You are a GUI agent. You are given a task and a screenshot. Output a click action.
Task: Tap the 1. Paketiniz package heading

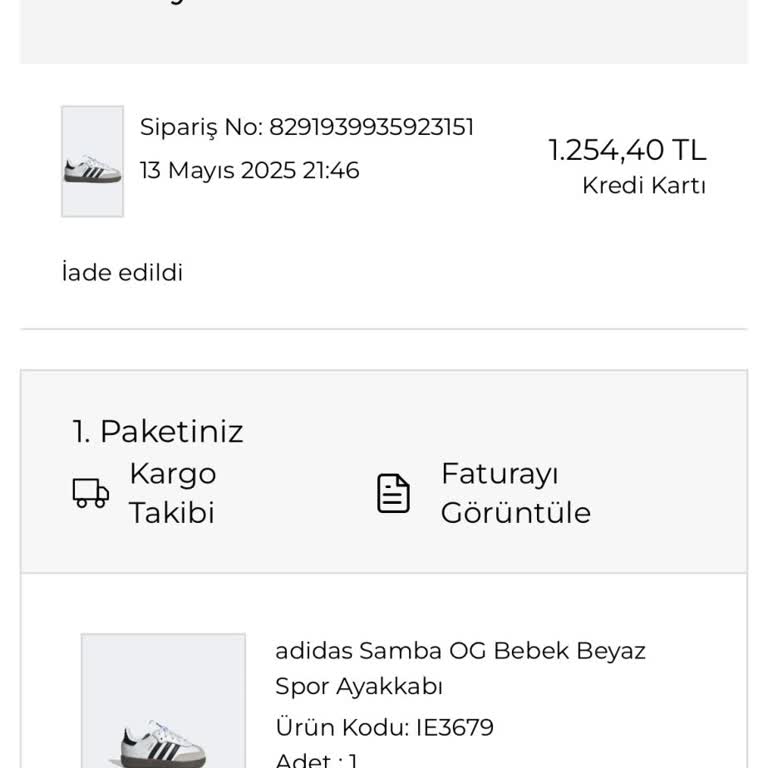[158, 432]
